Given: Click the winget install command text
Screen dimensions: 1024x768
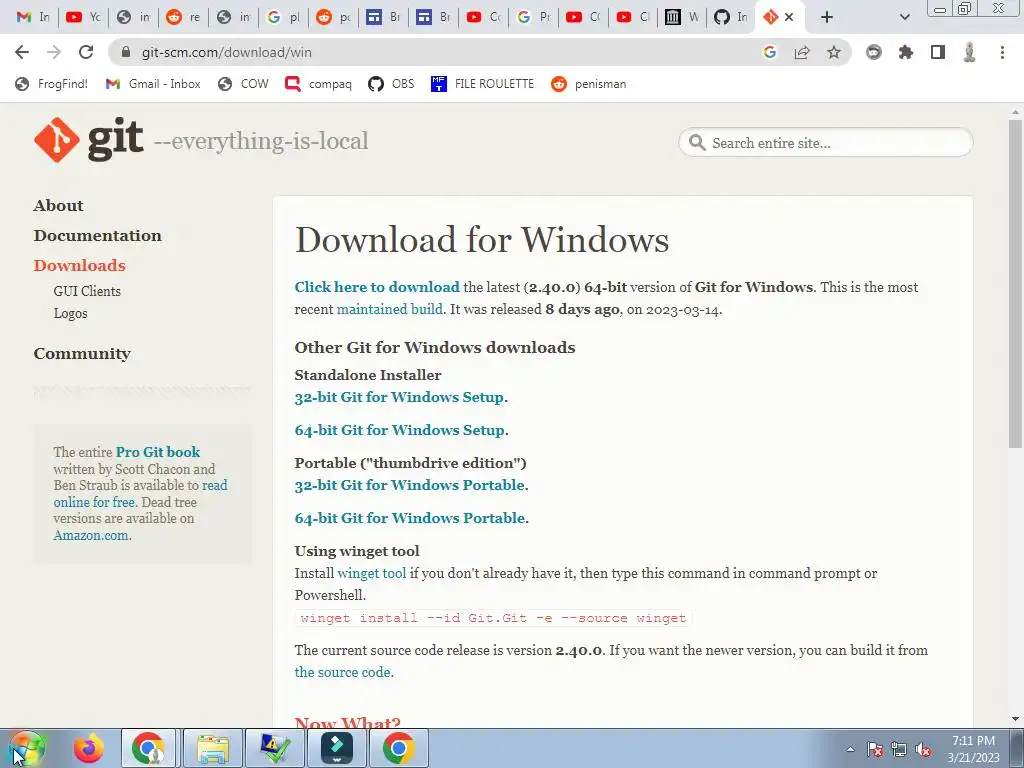Looking at the screenshot, I should [x=493, y=618].
